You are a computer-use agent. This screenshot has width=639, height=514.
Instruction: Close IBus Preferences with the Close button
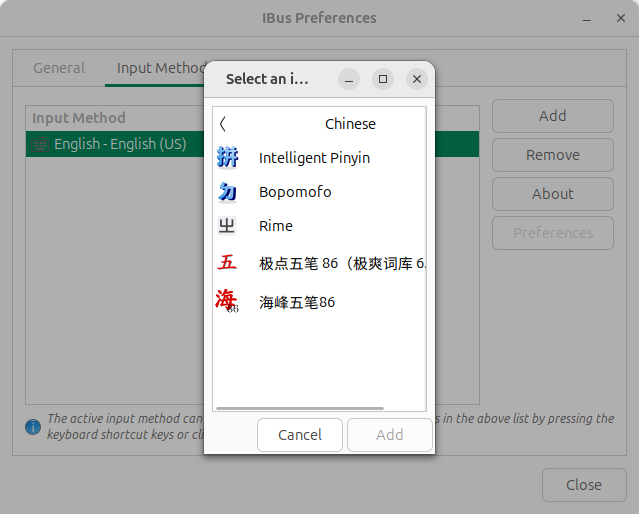pyautogui.click(x=584, y=485)
